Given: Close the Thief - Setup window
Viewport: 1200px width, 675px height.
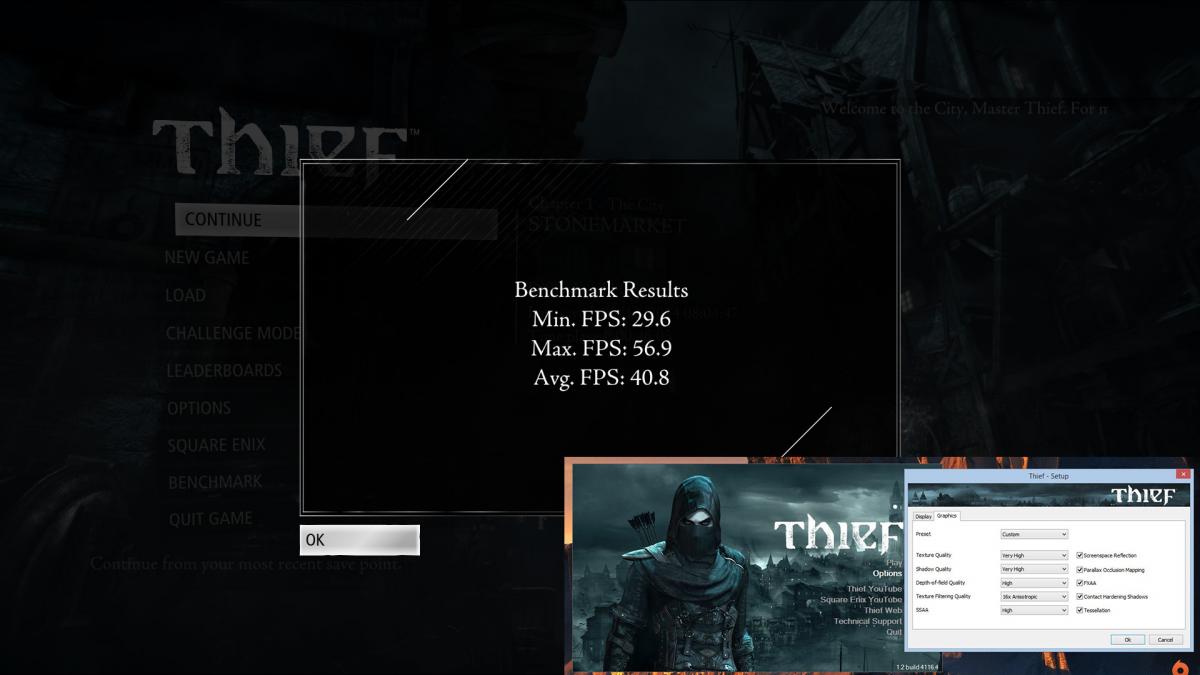Looking at the screenshot, I should [1184, 474].
